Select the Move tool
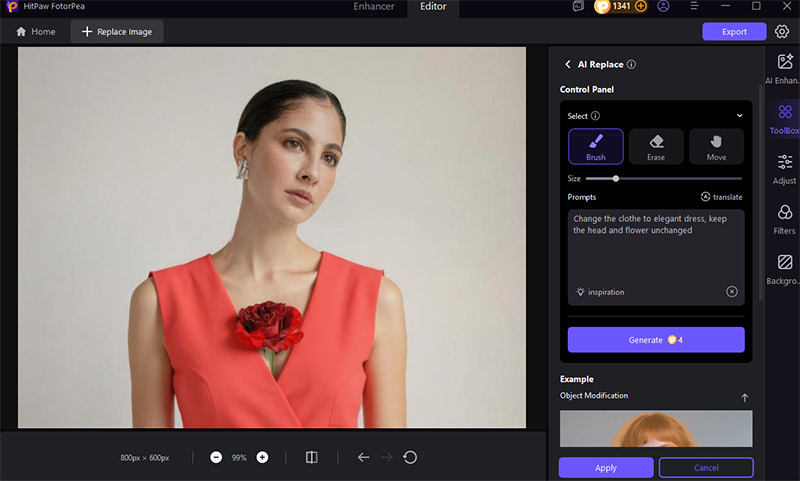The width and height of the screenshot is (800, 481). click(716, 146)
